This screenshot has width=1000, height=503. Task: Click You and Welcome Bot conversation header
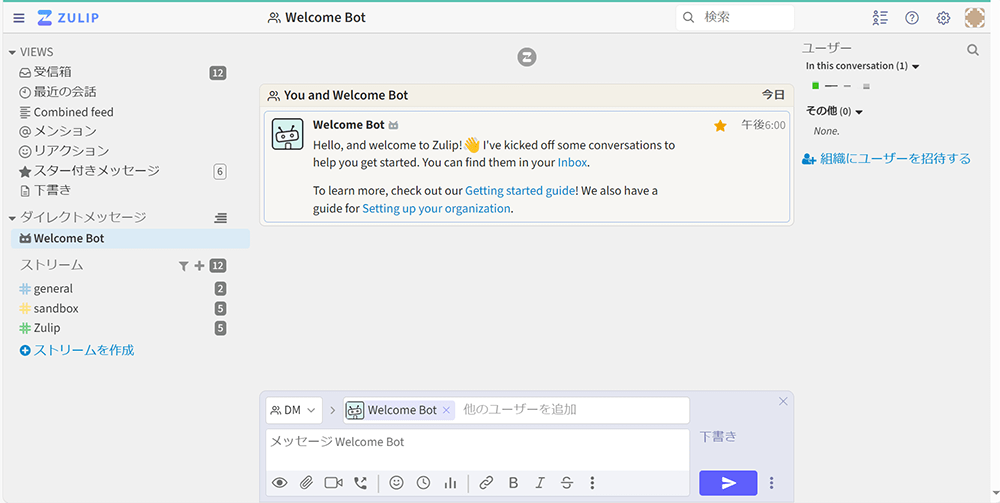pyautogui.click(x=346, y=96)
